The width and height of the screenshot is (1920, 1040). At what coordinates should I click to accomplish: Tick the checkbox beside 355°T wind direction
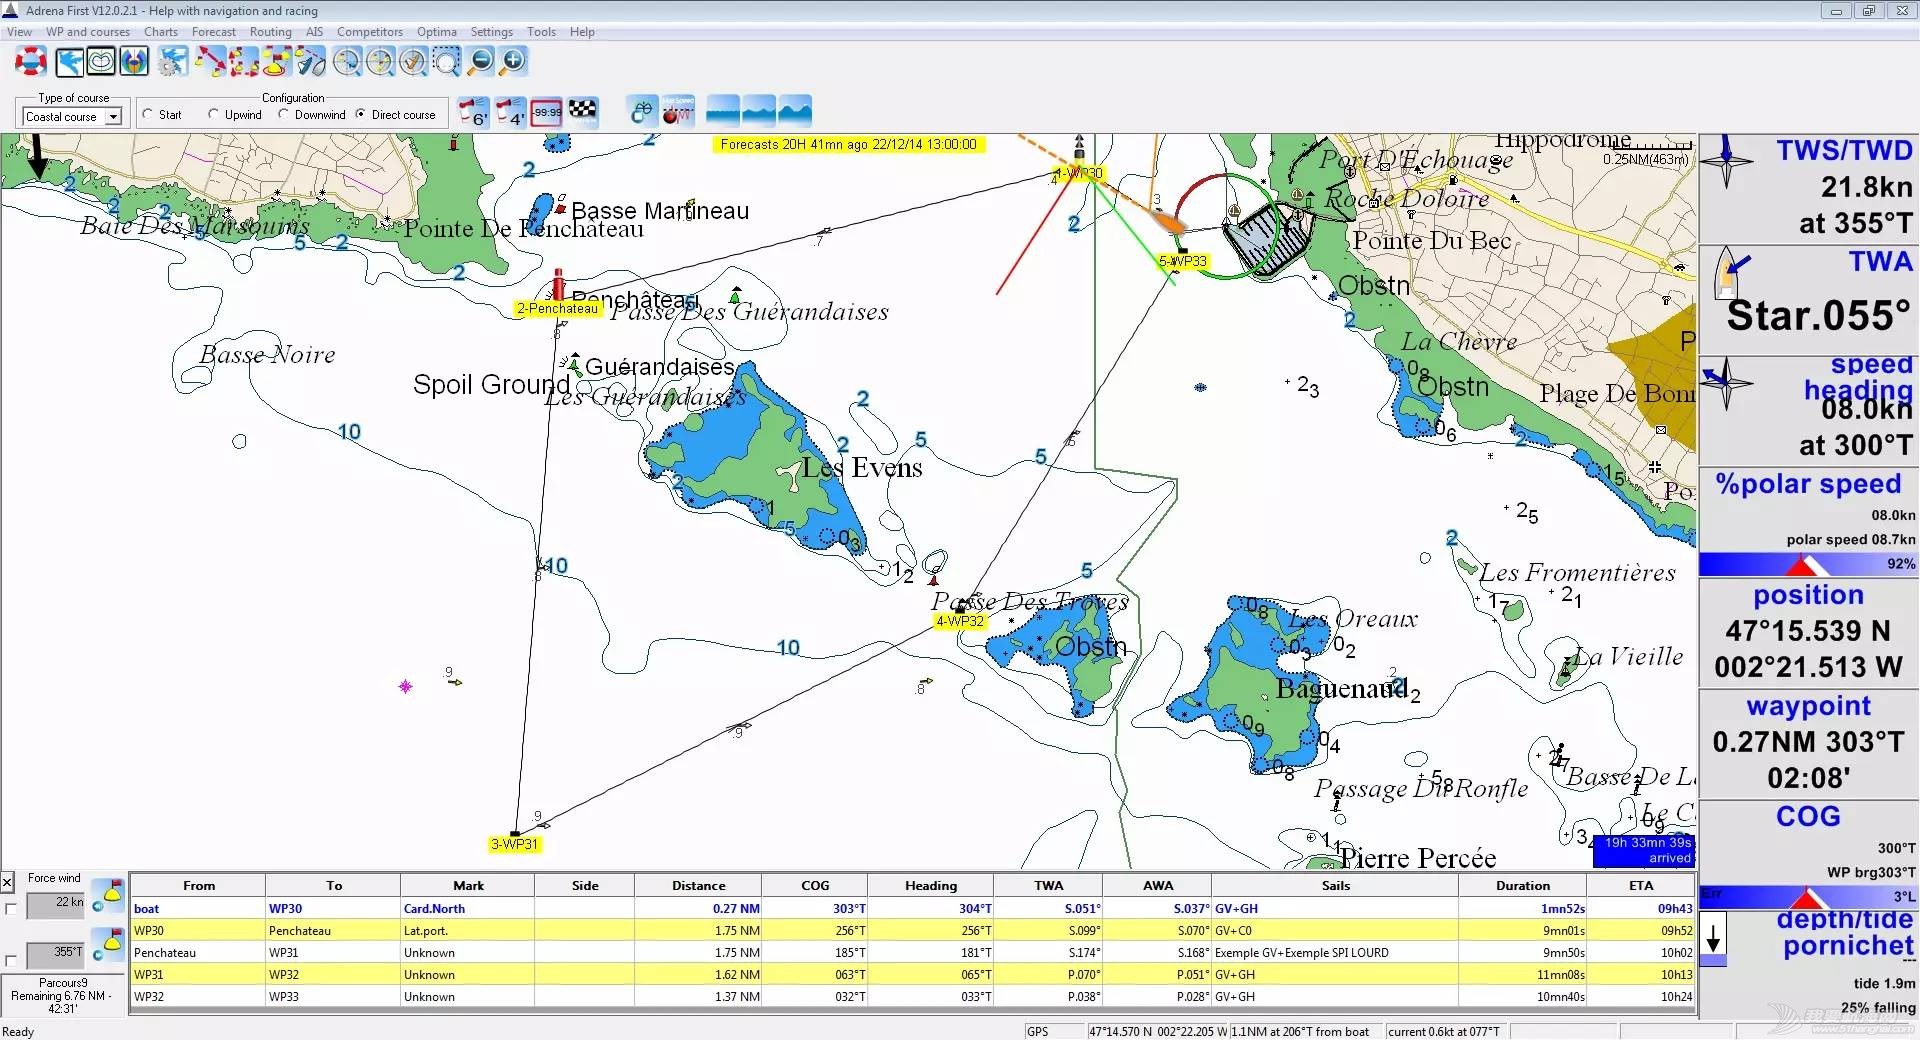tap(11, 960)
